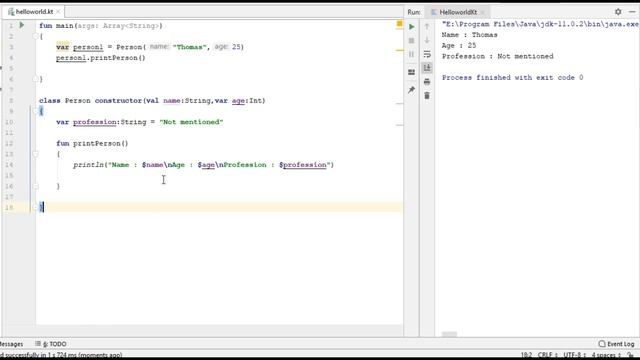Screen dimensions: 640x360
Task: Click the line 3 warning stripe marker
Action: pos(400,50)
